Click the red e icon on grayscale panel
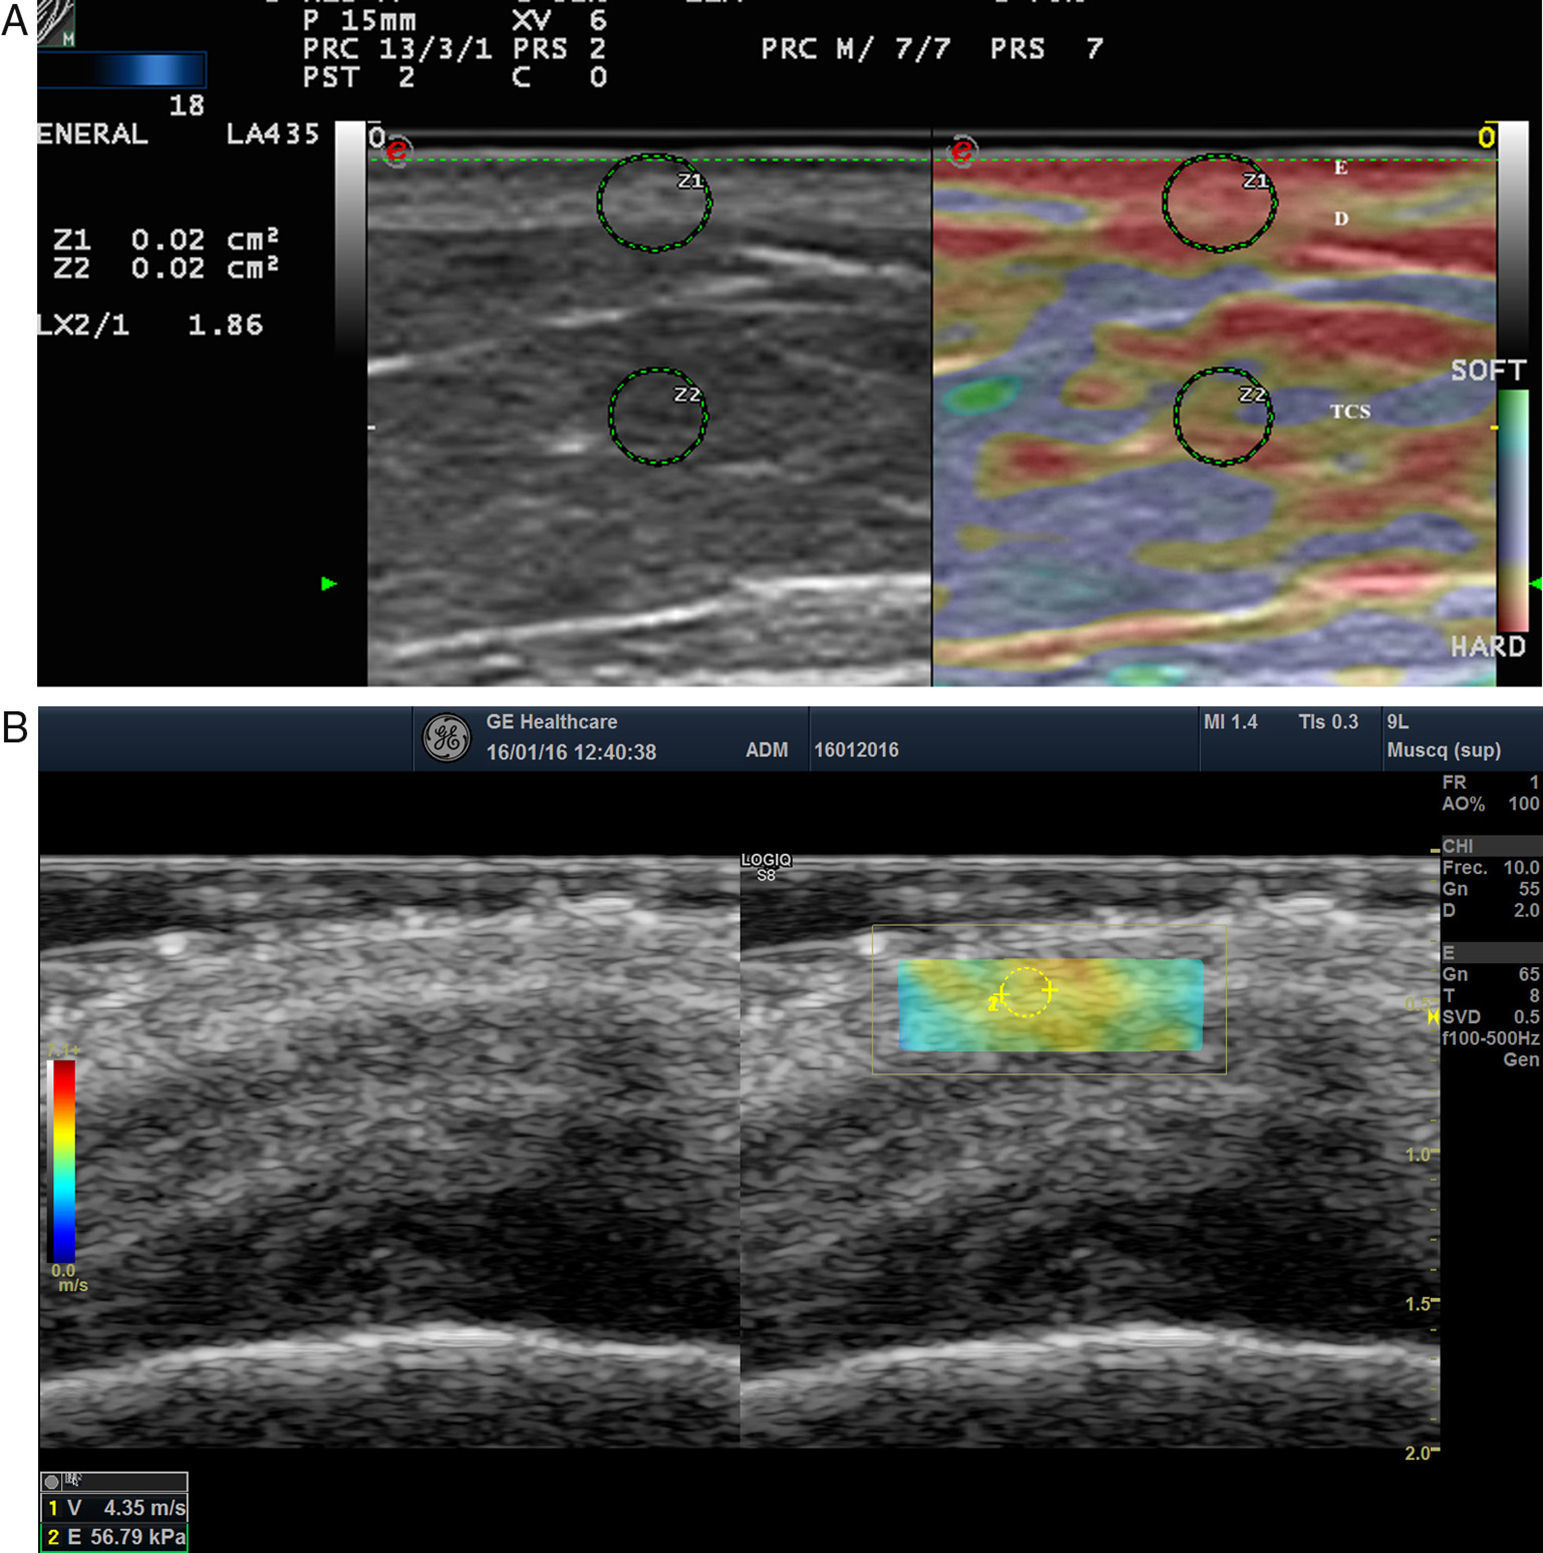 pos(397,150)
